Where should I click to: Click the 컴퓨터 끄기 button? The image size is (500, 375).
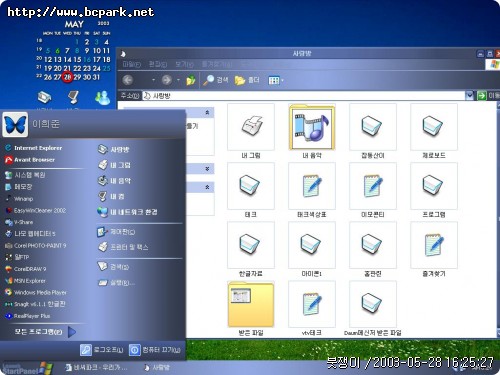[x=155, y=350]
